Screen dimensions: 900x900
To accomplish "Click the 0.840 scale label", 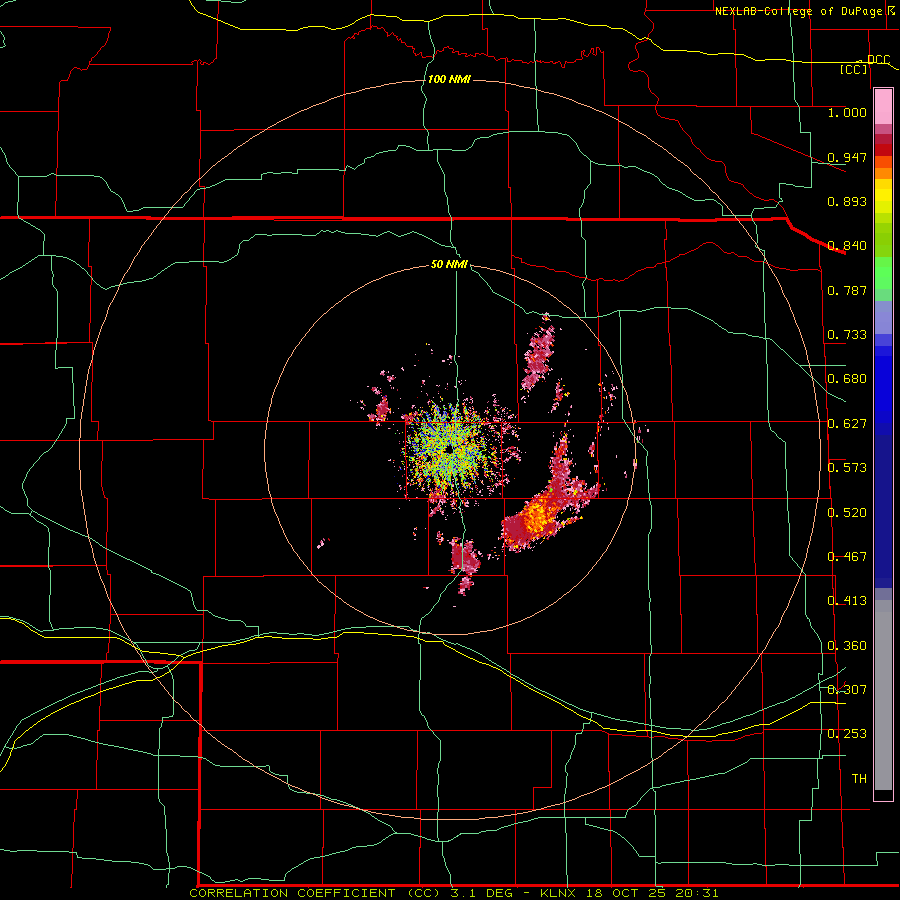I will point(847,246).
